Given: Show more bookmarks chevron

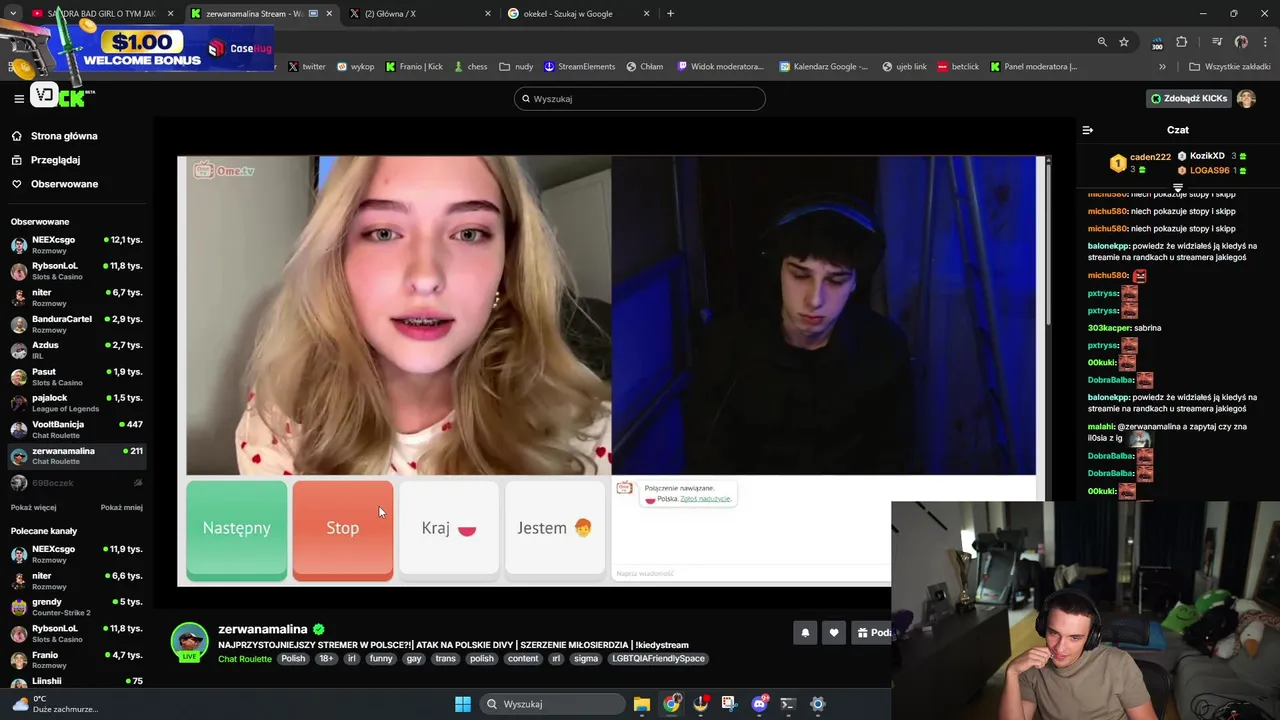Looking at the screenshot, I should (1162, 67).
